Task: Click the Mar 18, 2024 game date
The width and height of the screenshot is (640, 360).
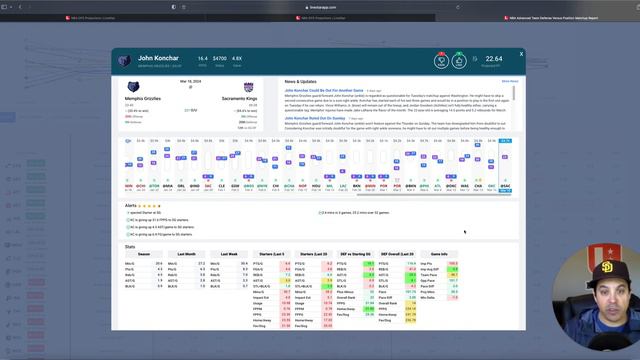Action: click(x=190, y=82)
